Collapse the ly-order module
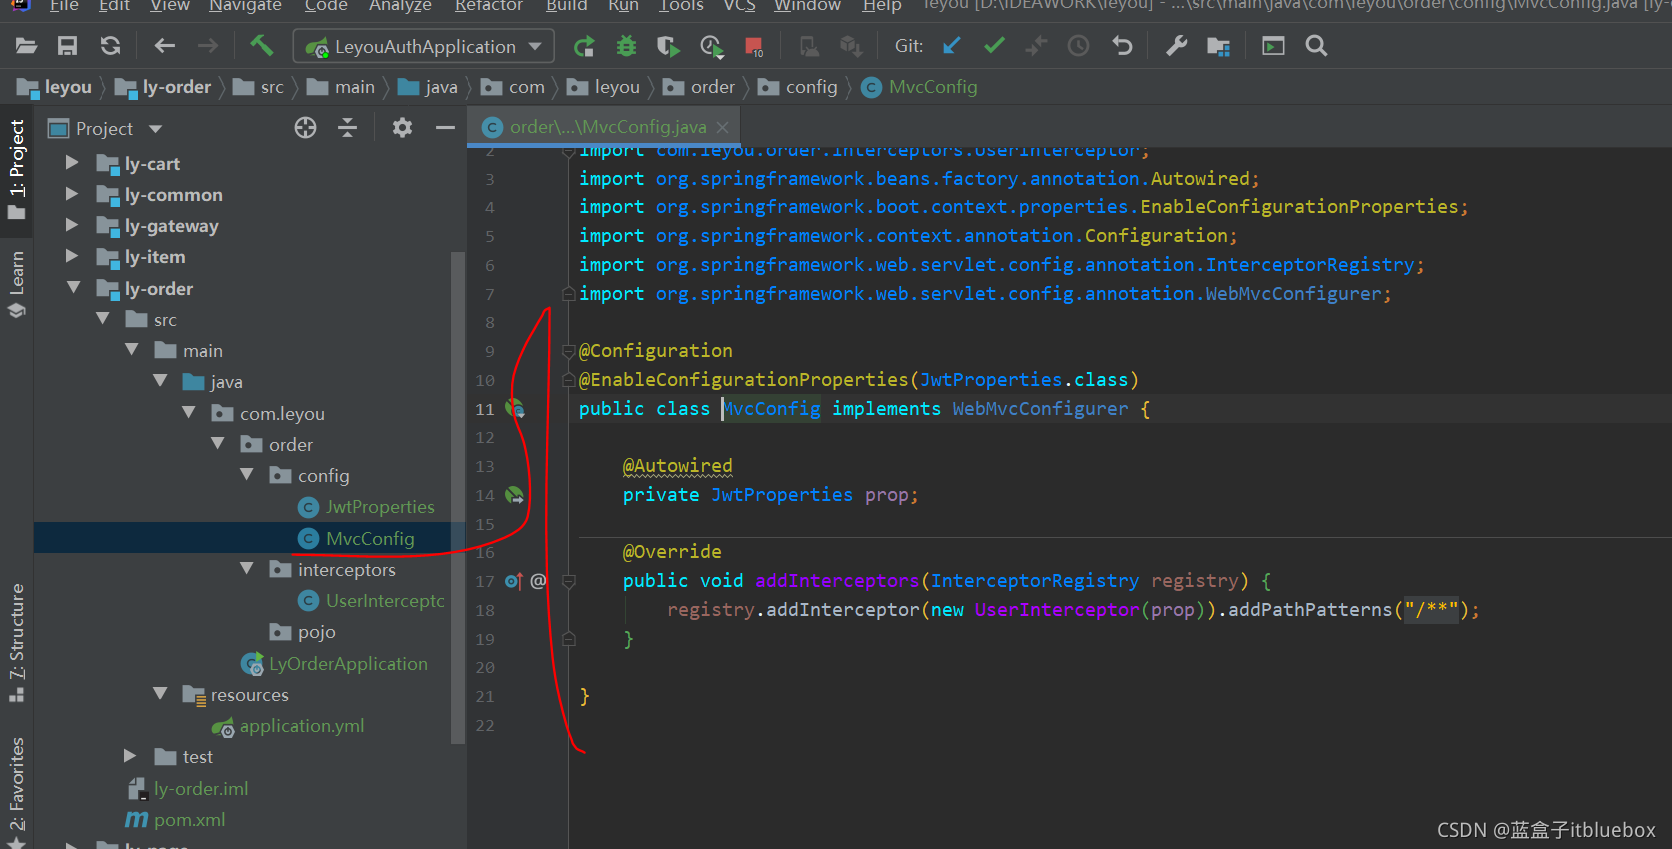This screenshot has height=849, width=1672. pos(73,288)
